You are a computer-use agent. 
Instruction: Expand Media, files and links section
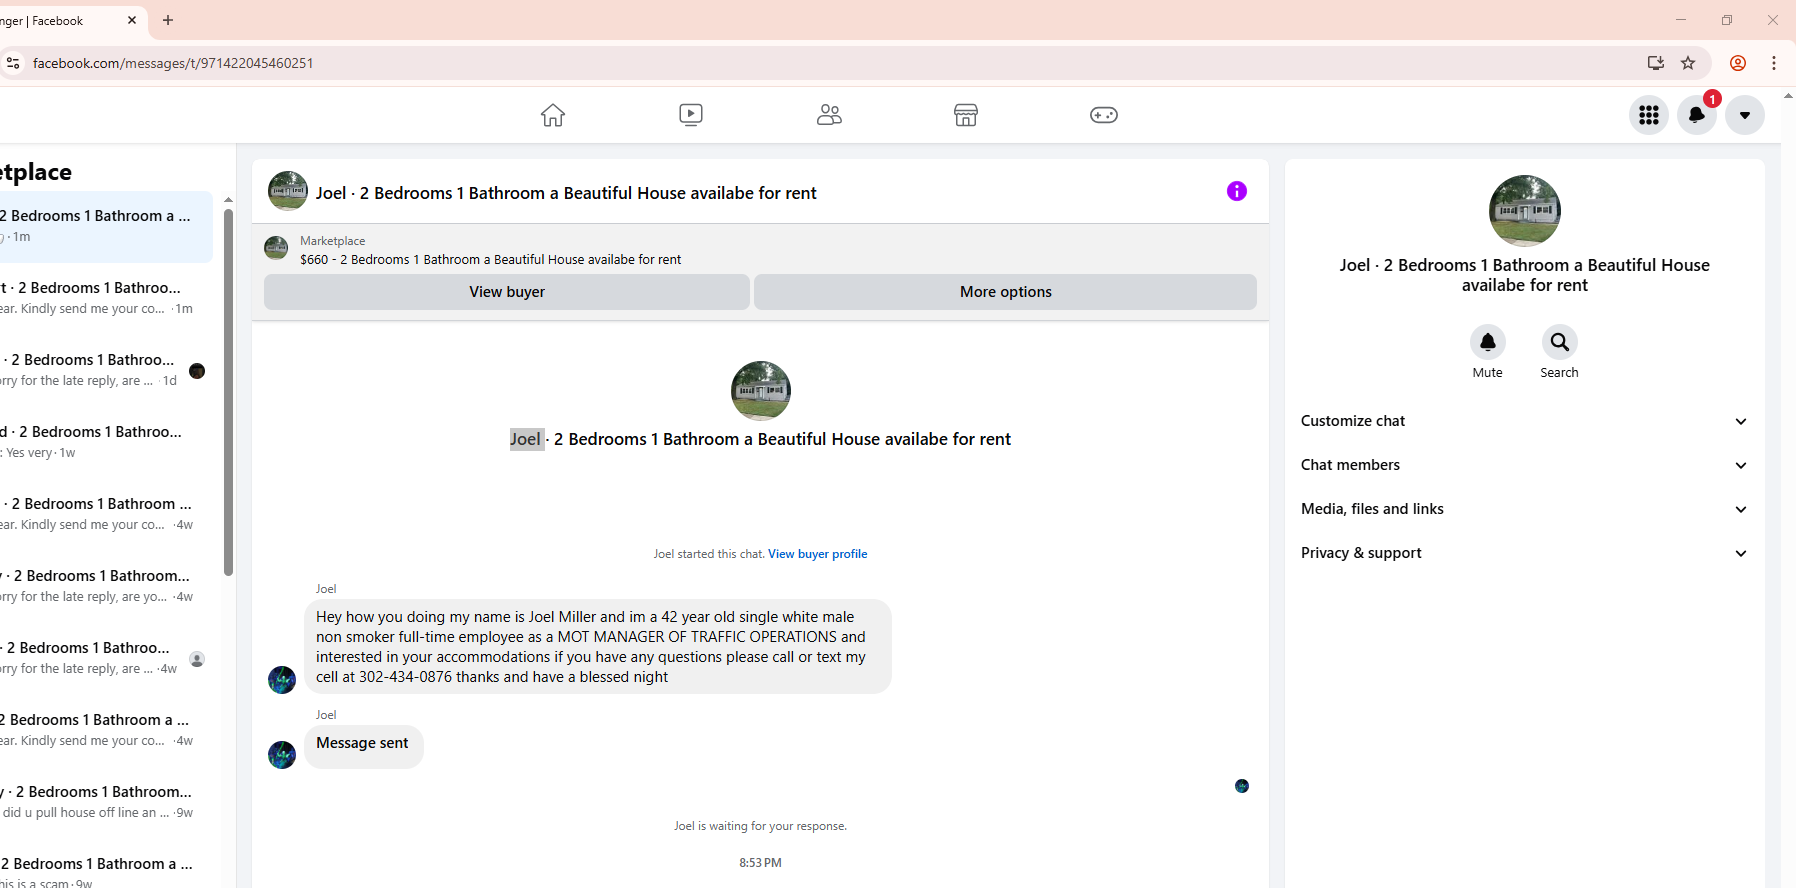coord(1525,509)
